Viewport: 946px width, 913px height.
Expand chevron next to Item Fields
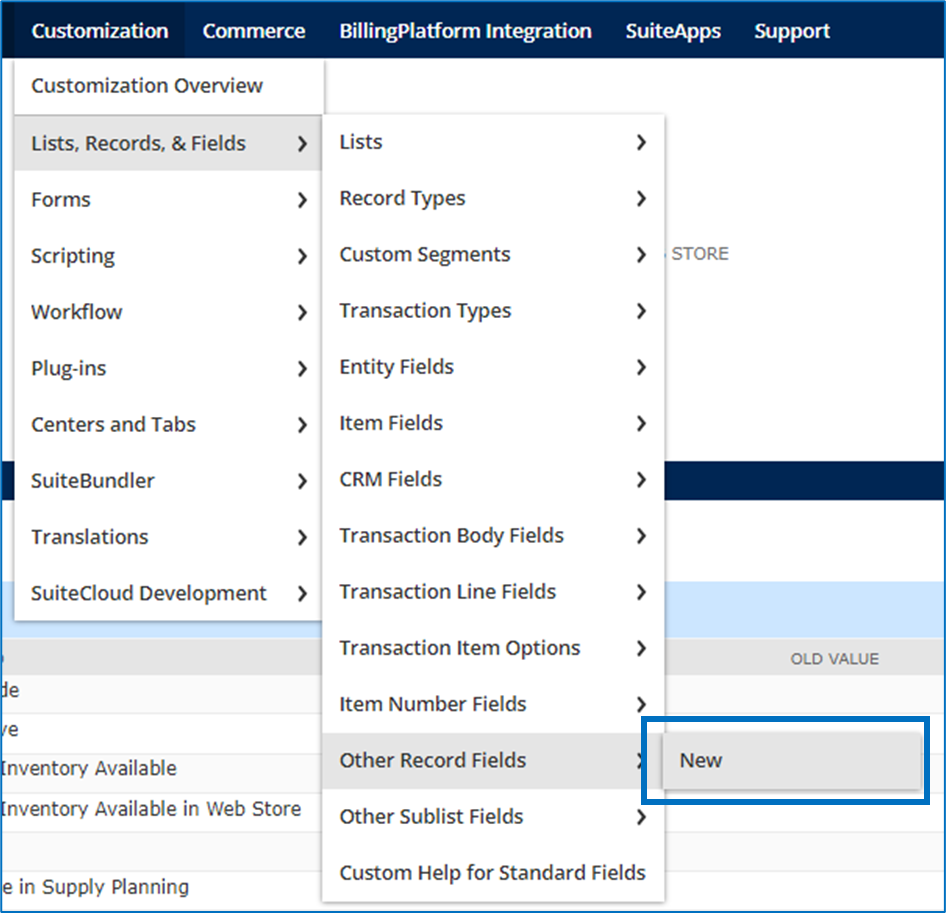point(641,424)
